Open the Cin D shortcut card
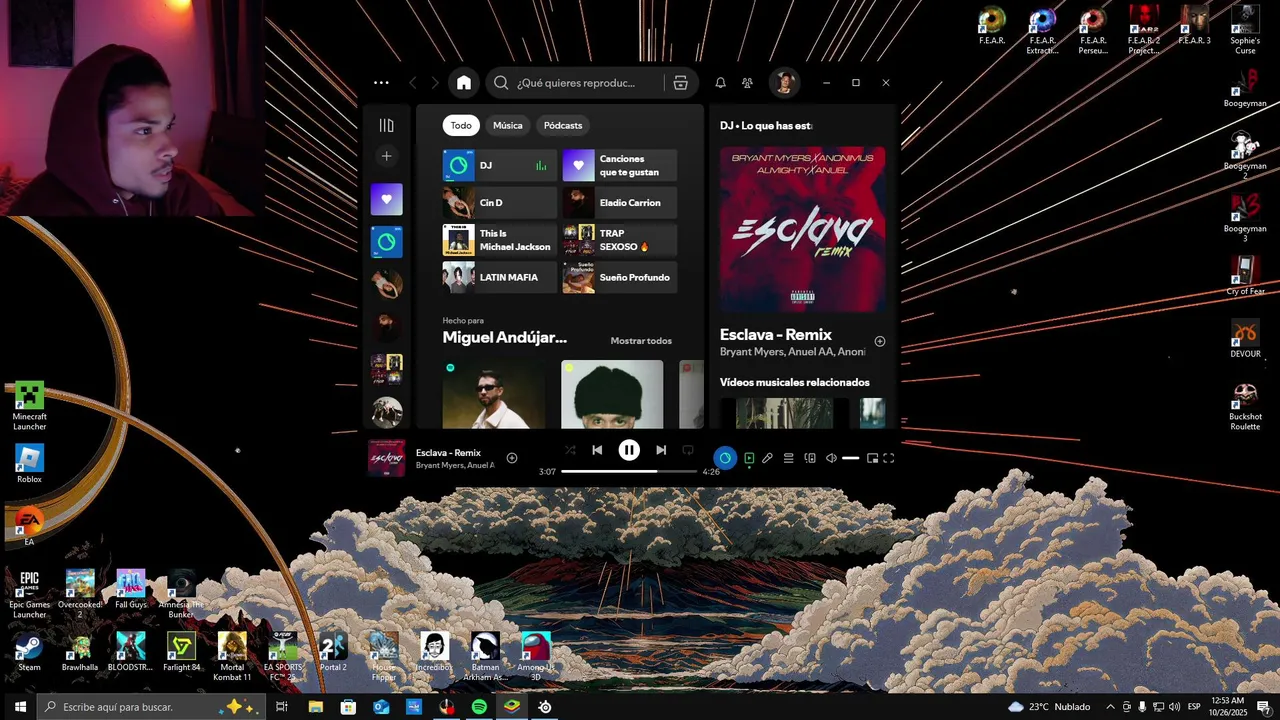The image size is (1280, 720). point(499,203)
